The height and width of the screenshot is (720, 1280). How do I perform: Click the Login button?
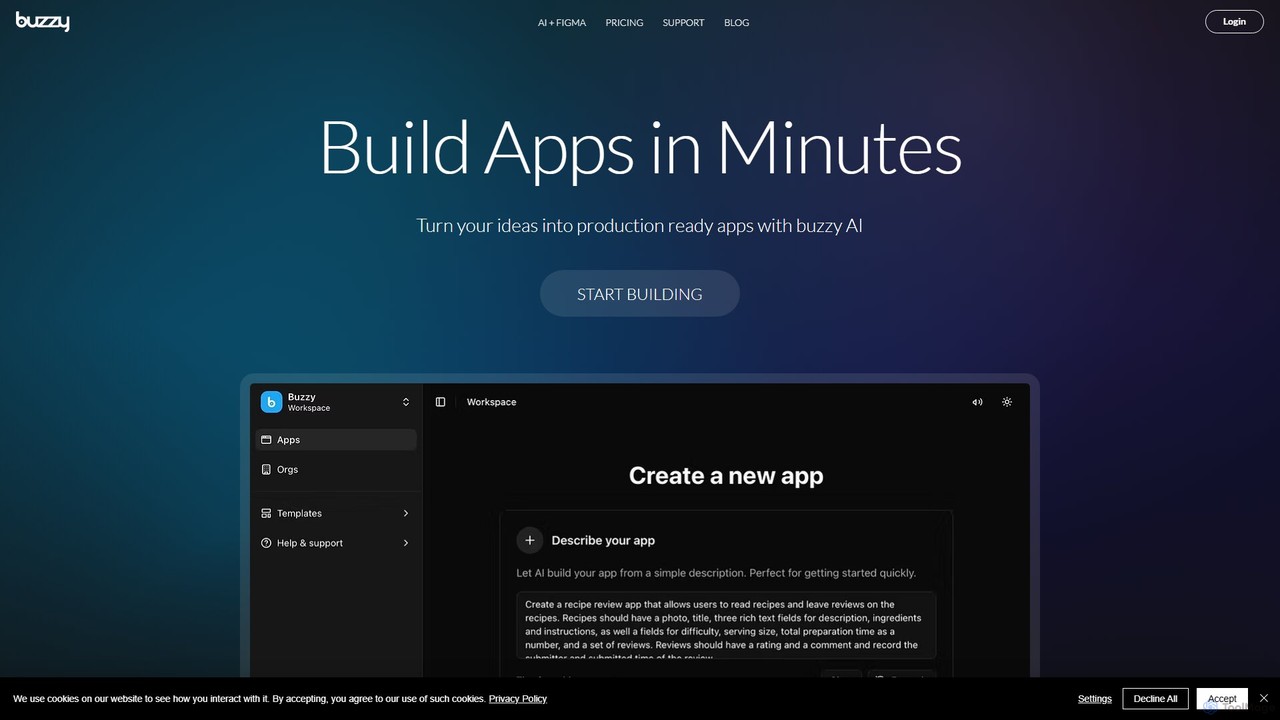click(x=1234, y=21)
